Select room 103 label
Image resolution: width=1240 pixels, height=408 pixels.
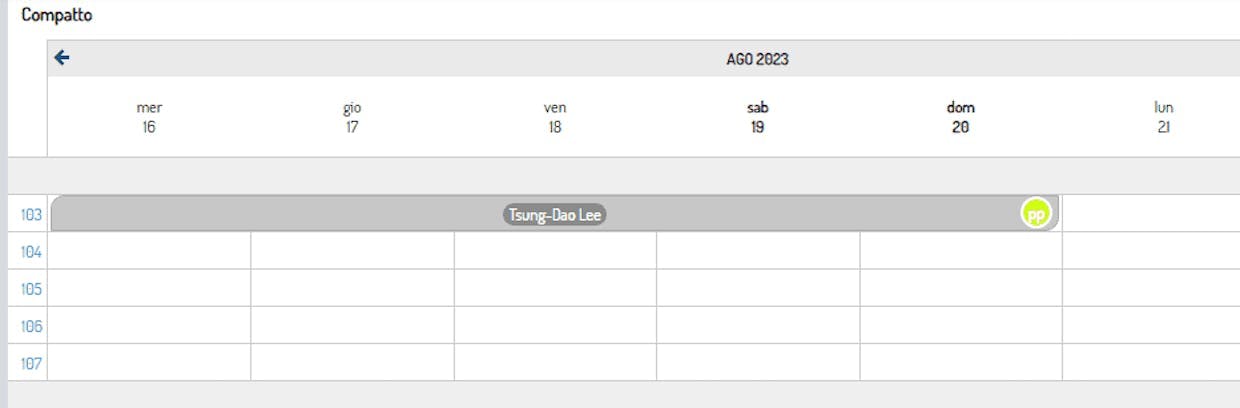pyautogui.click(x=31, y=214)
